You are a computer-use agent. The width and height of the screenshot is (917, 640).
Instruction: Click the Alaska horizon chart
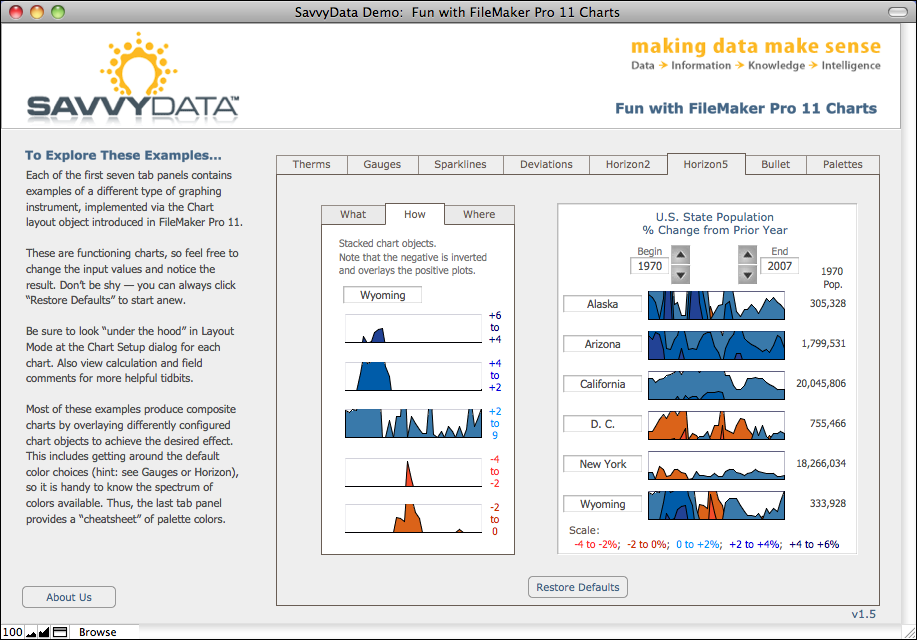[716, 305]
